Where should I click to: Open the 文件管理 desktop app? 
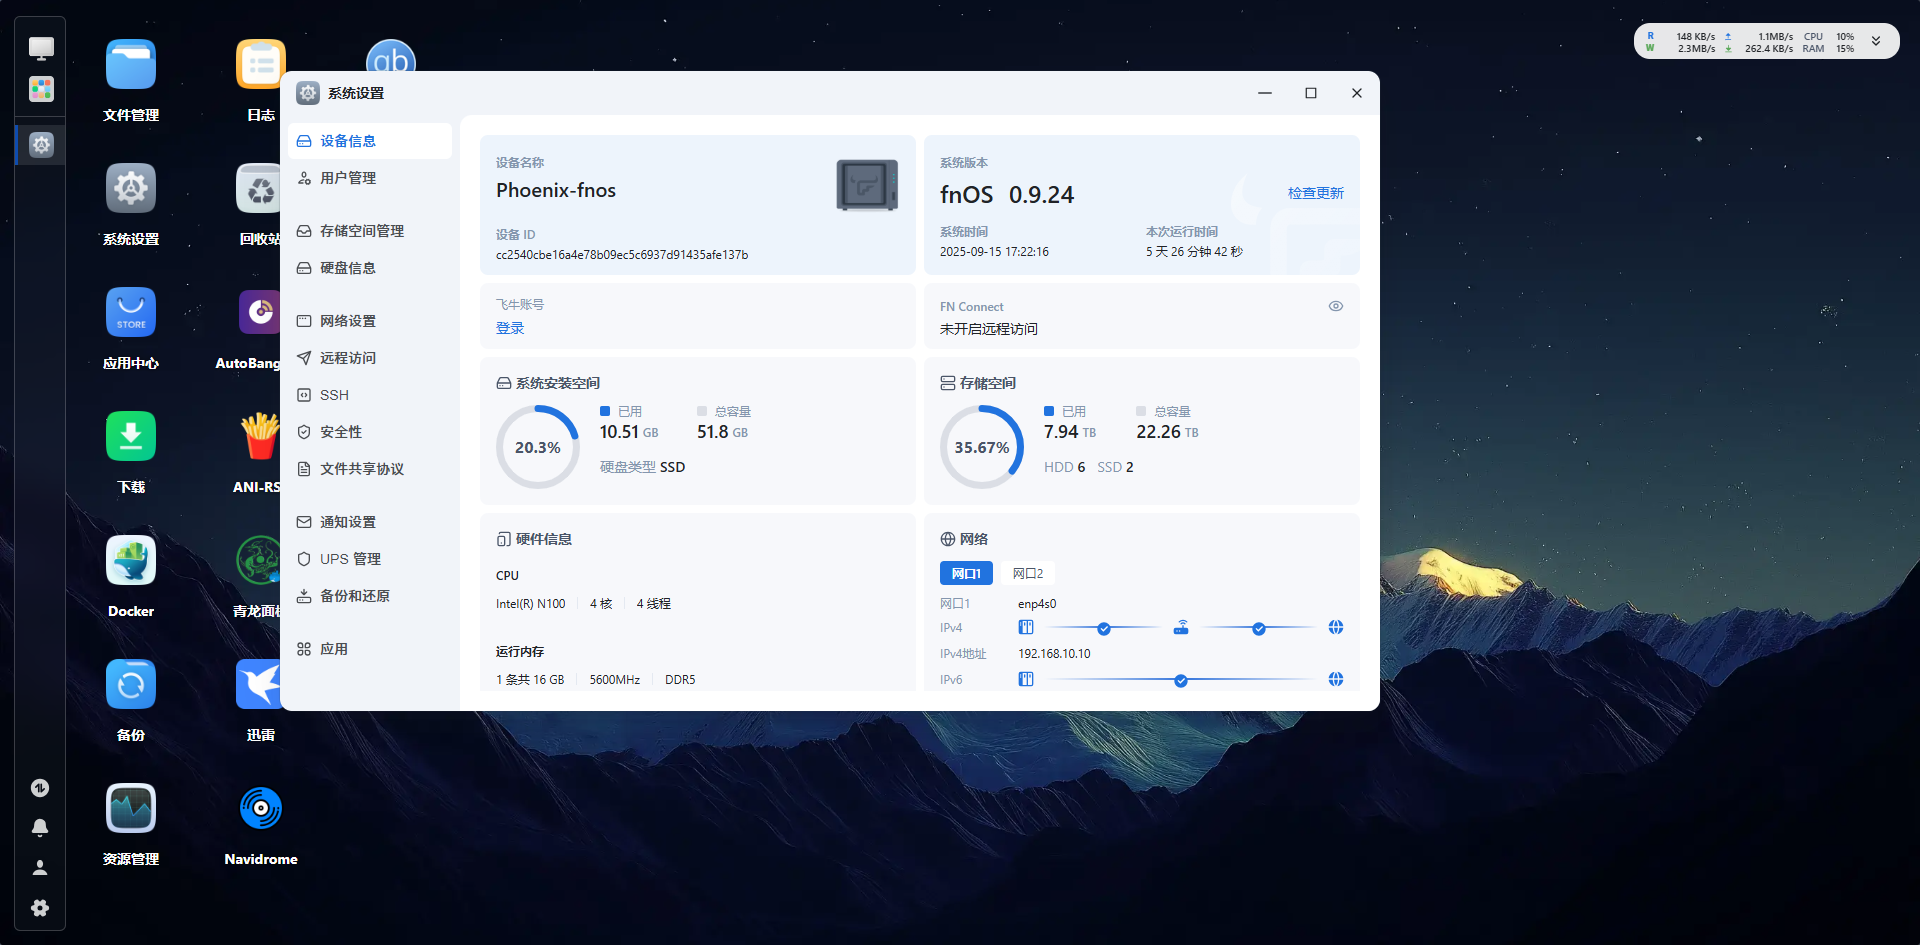pyautogui.click(x=131, y=65)
